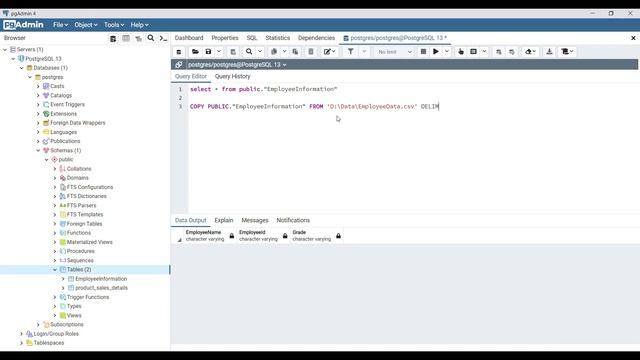Select the Tablespaces tree item
The width and height of the screenshot is (640, 360).
[49, 343]
